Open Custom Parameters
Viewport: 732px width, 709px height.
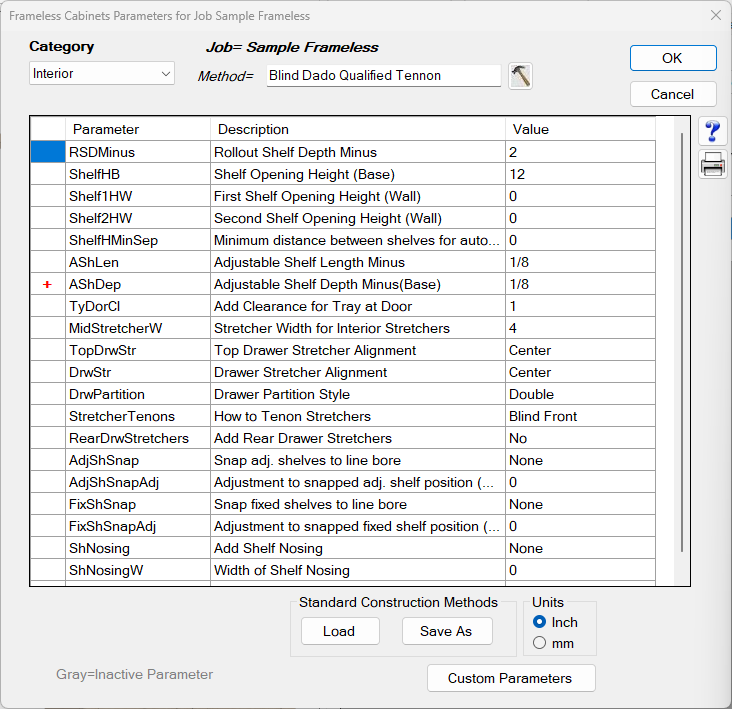(510, 678)
